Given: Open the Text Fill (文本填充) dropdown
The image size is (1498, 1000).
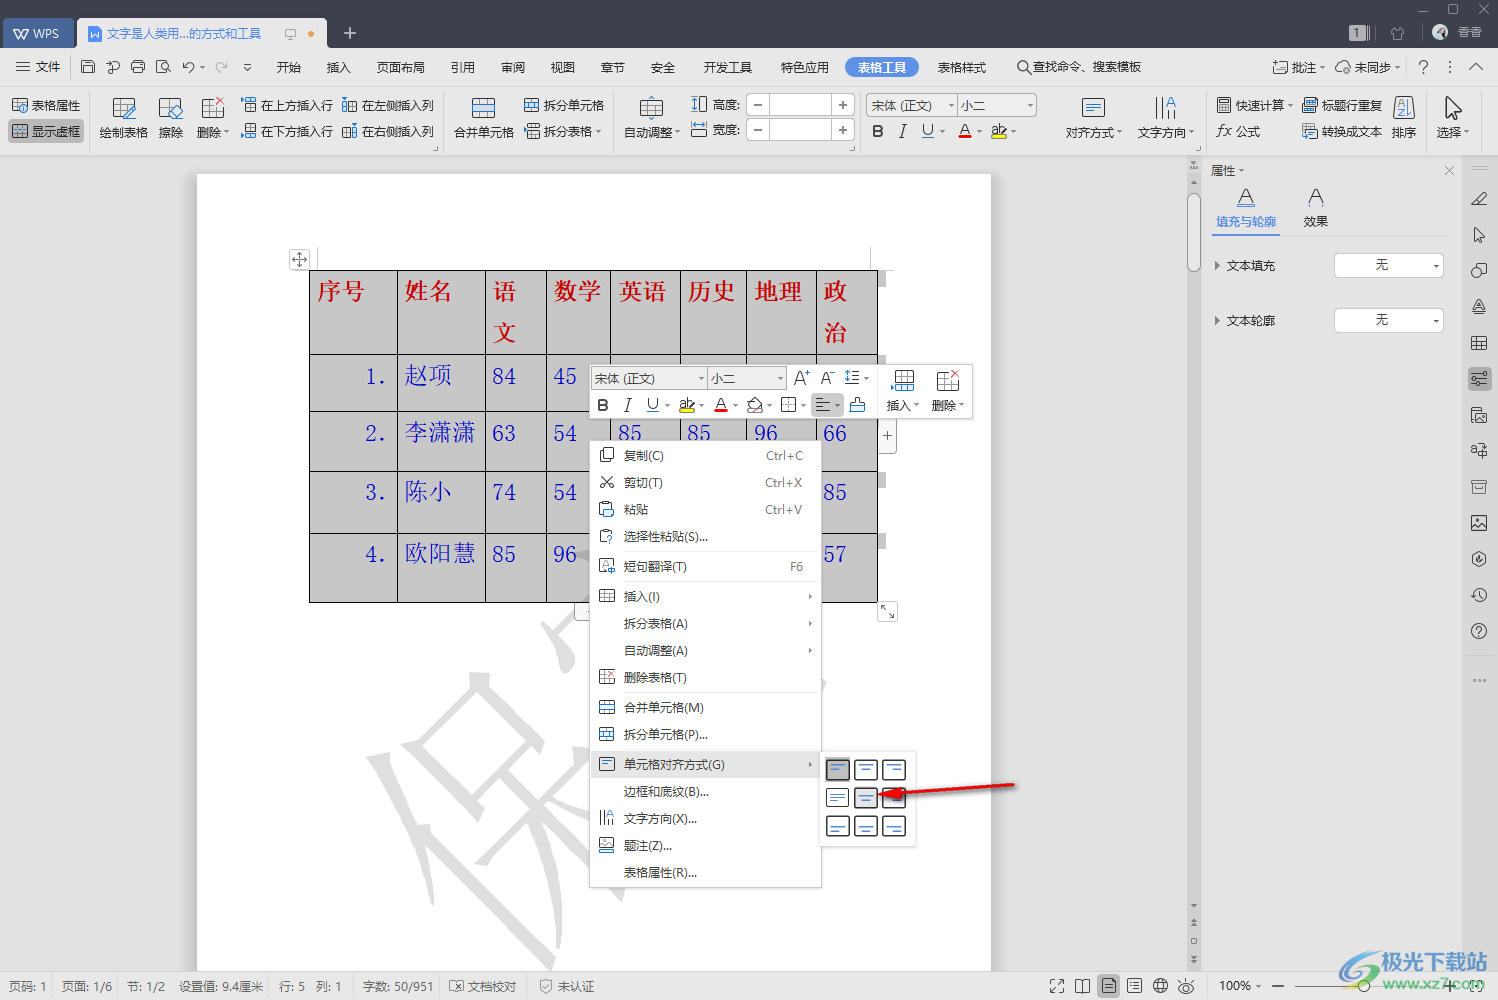Looking at the screenshot, I should point(1388,265).
